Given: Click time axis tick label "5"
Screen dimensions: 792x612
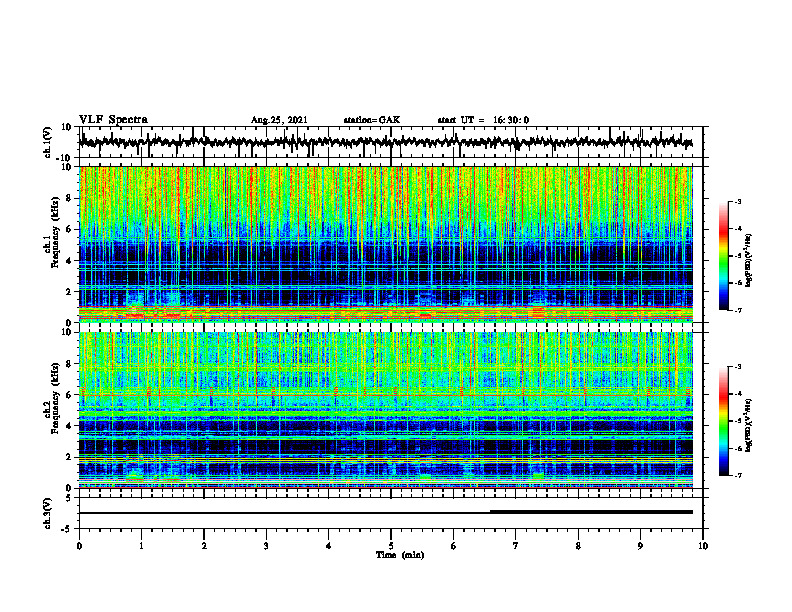Looking at the screenshot, I should [x=391, y=546].
